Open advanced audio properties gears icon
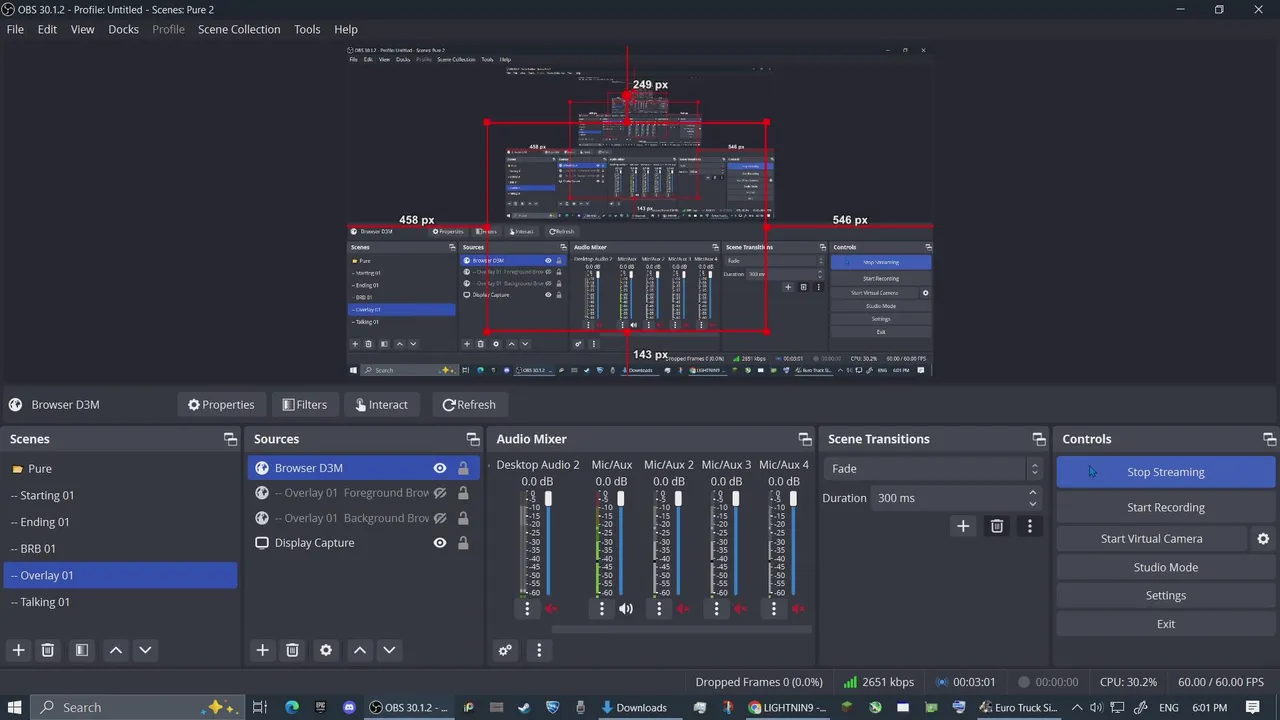This screenshot has height=720, width=1280. 505,650
